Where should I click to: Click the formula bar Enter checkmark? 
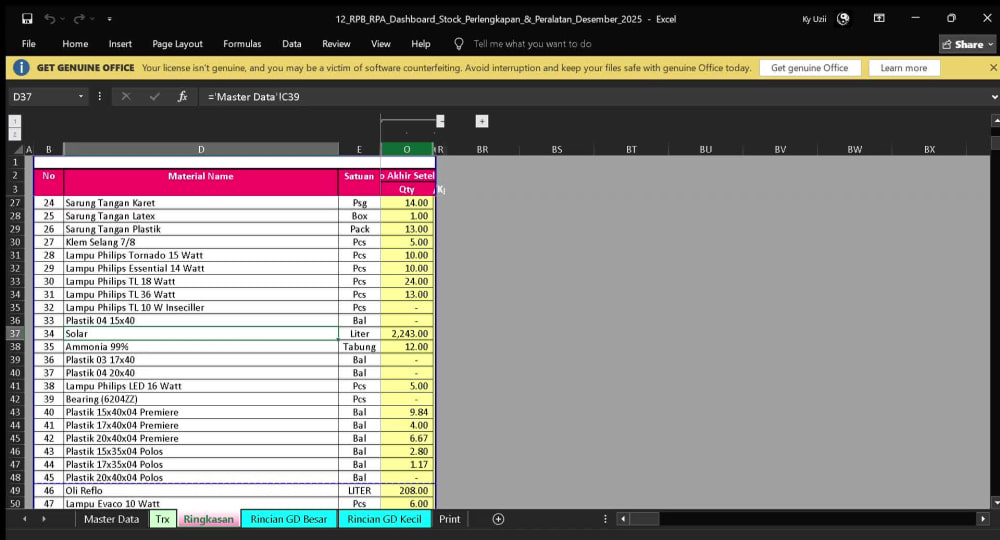[154, 97]
